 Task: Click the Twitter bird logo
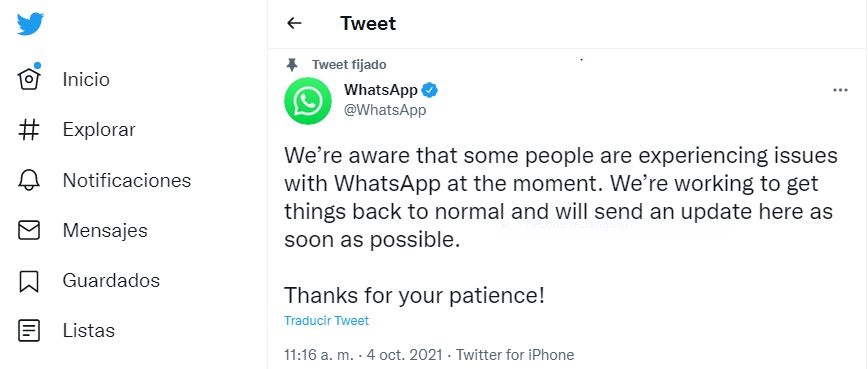[30, 24]
